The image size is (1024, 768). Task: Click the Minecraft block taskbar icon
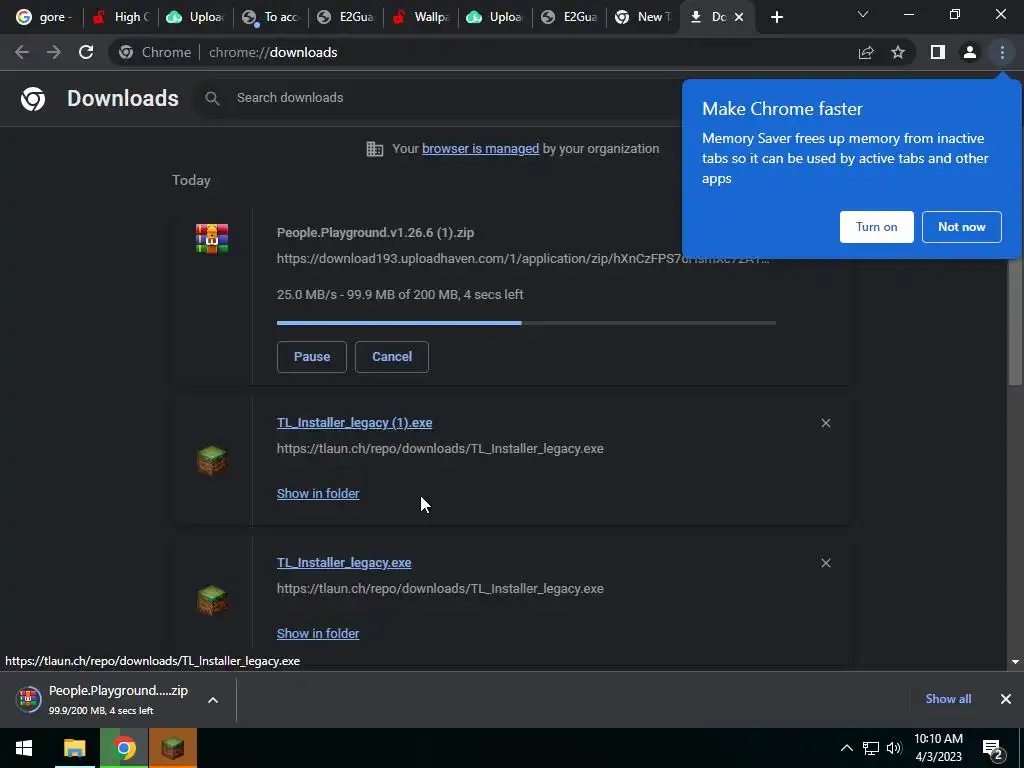coord(173,748)
